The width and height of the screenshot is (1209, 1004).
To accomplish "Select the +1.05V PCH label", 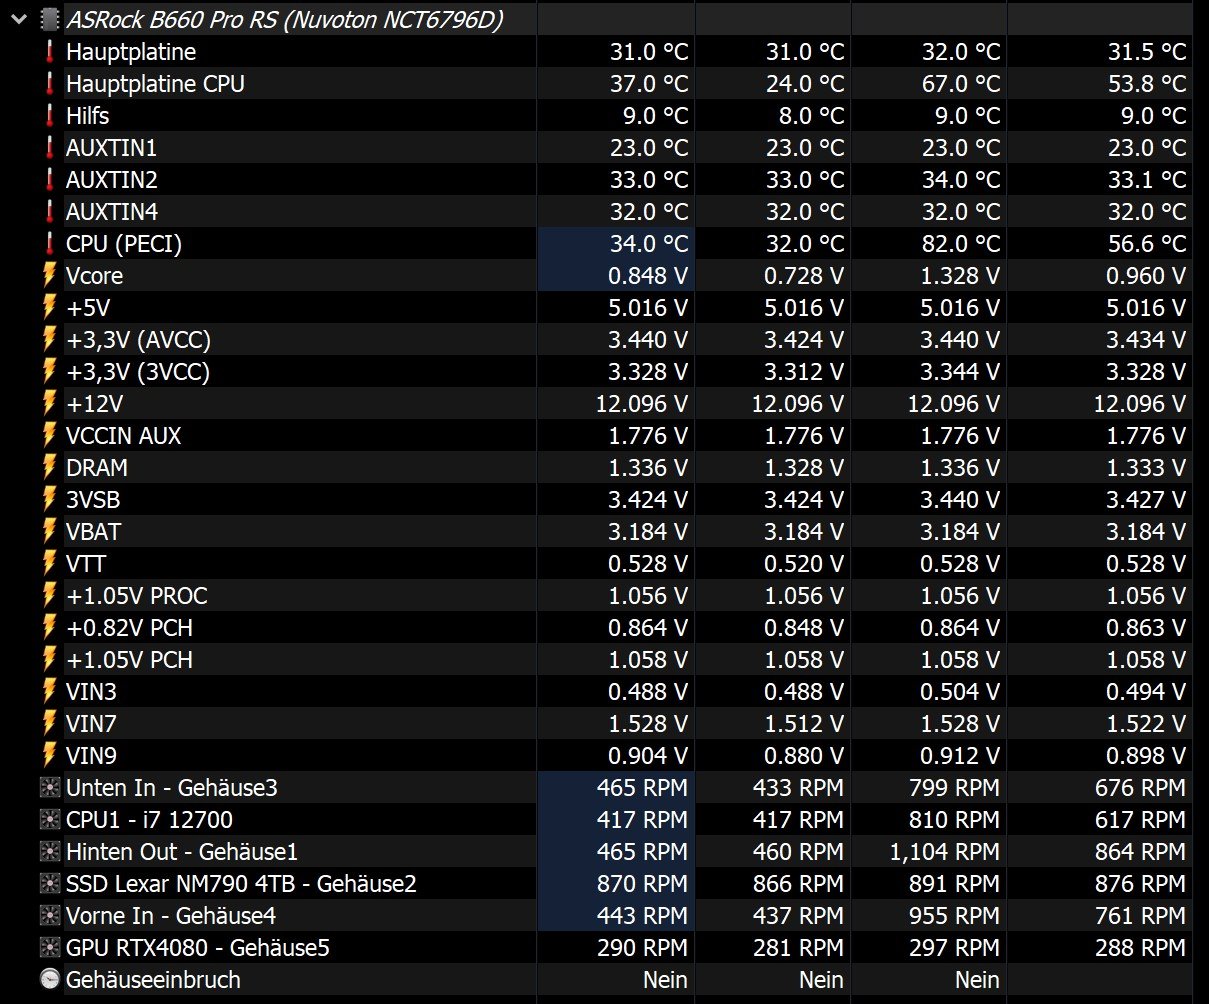I will pos(130,660).
